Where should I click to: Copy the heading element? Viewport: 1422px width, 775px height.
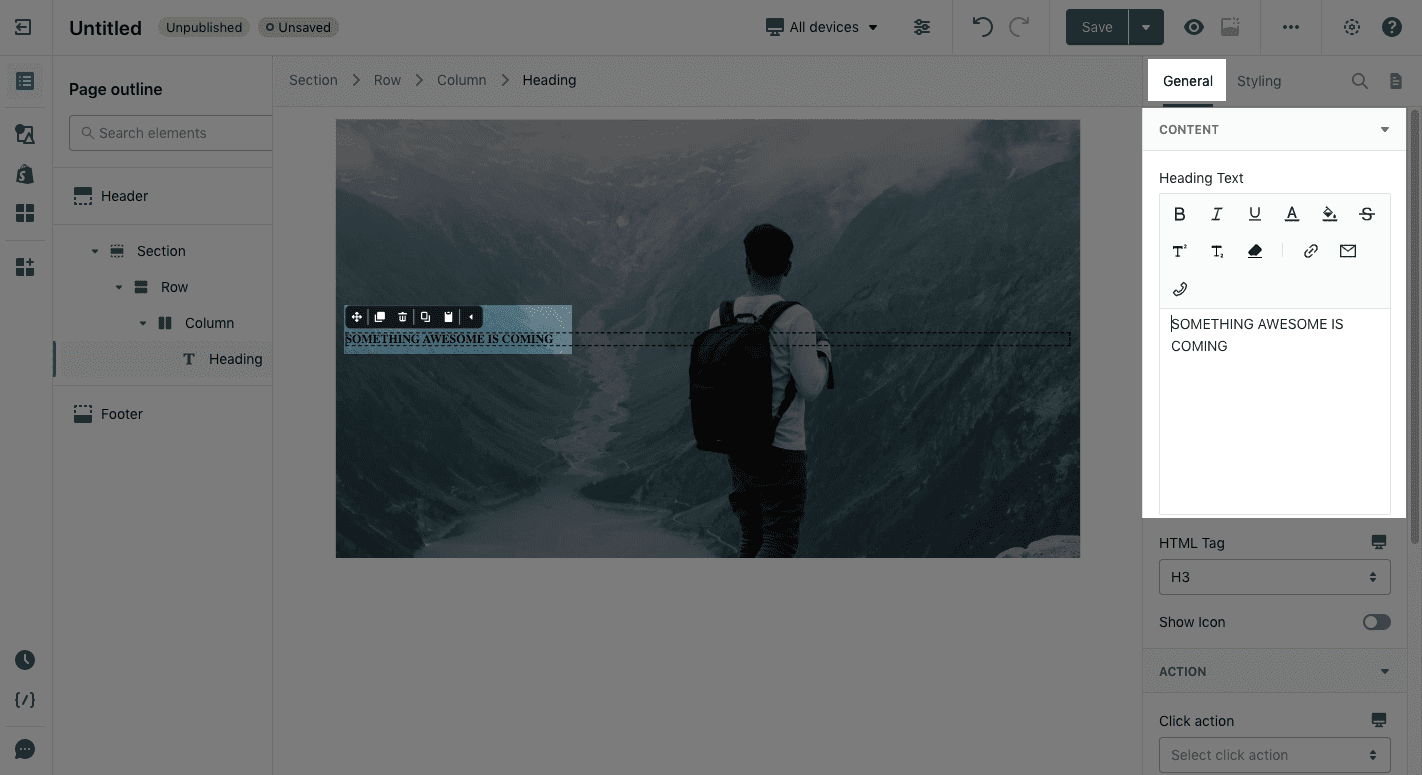coord(425,317)
